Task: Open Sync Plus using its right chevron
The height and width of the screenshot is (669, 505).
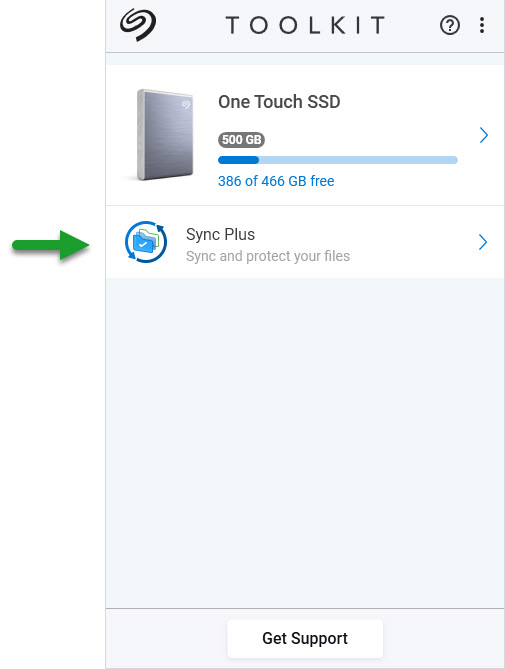Action: click(482, 242)
